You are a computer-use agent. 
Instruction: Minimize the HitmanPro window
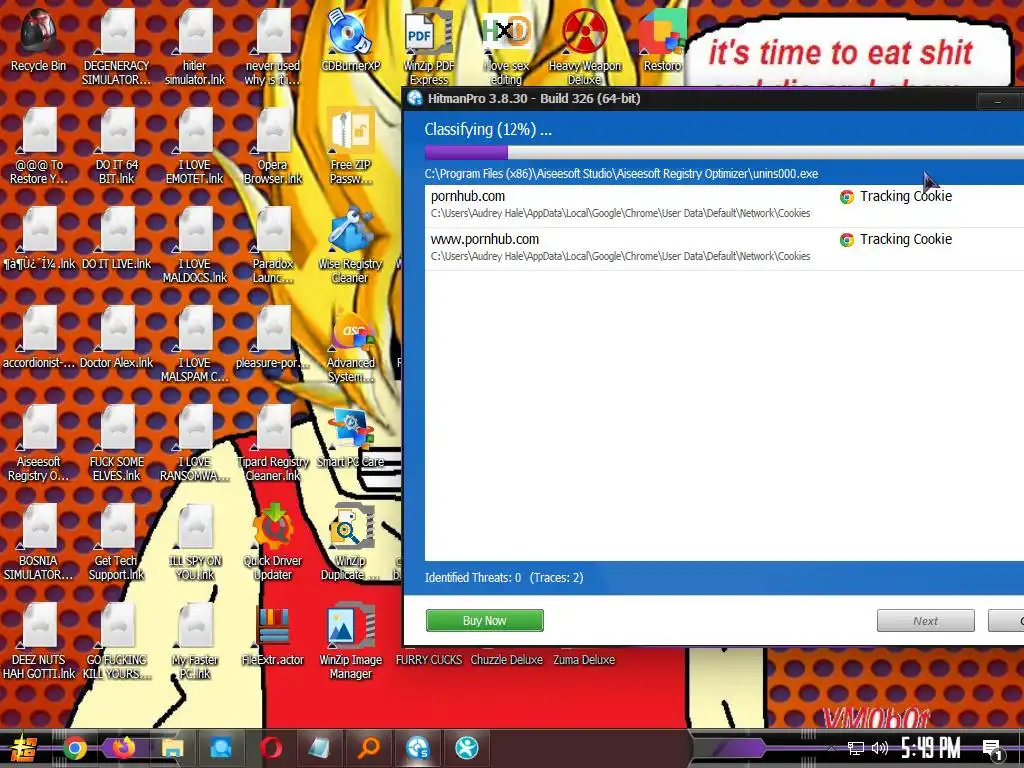998,101
